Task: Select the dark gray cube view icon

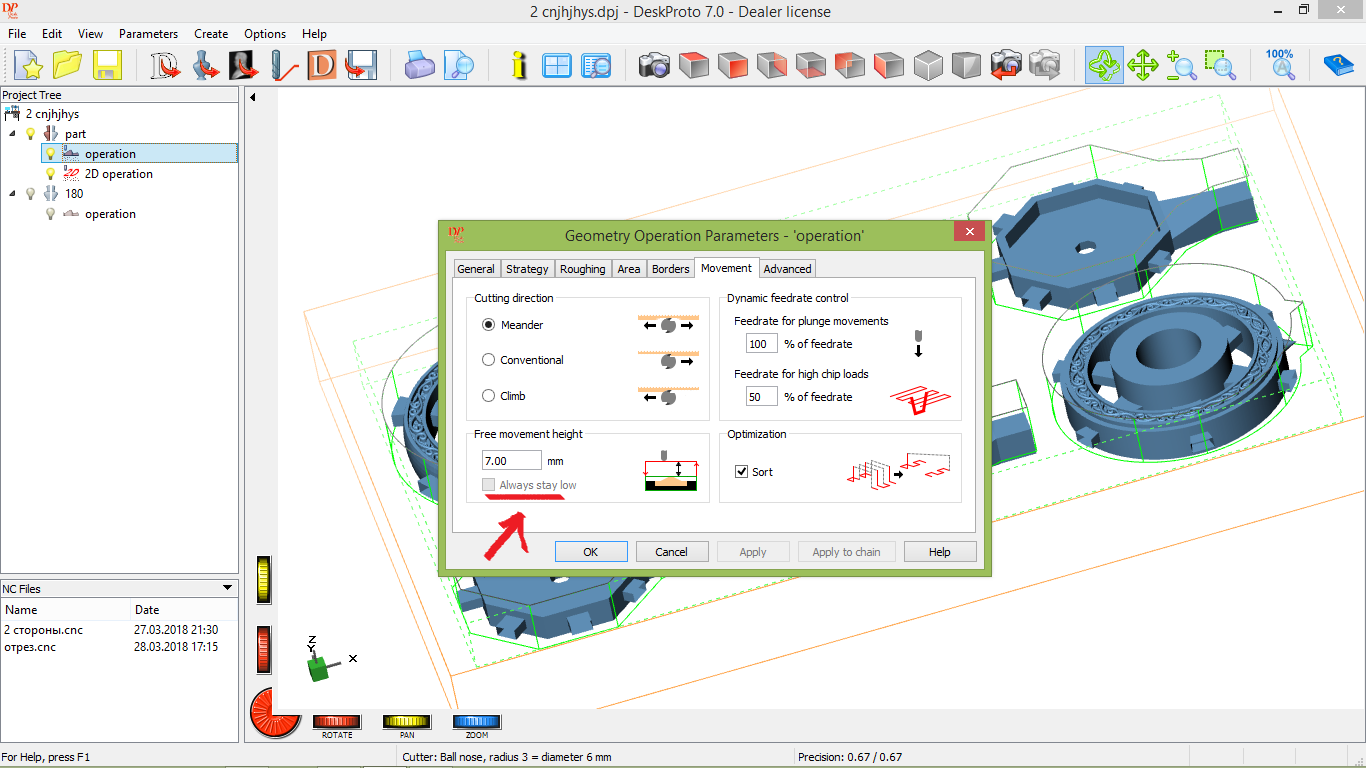Action: [x=967, y=66]
